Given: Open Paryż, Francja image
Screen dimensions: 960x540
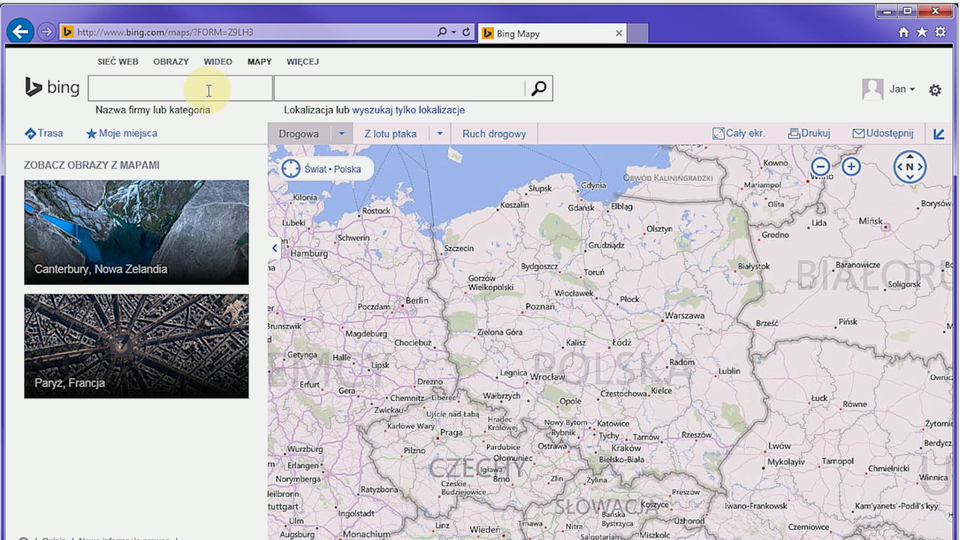Looking at the screenshot, I should click(137, 346).
